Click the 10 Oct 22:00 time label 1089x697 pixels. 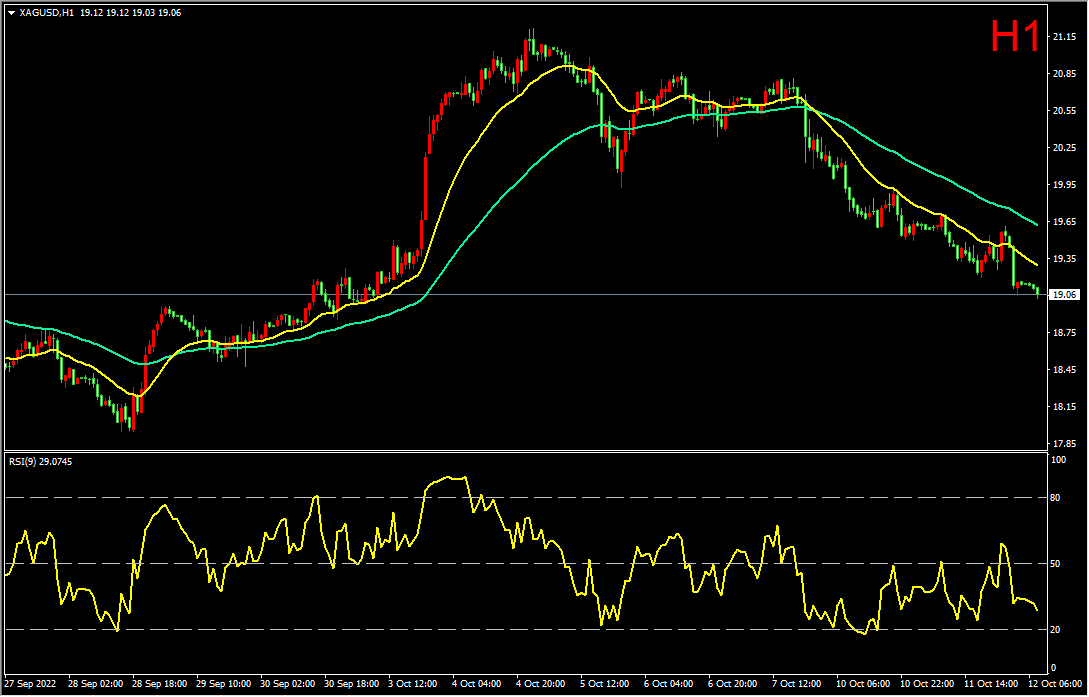coord(928,684)
